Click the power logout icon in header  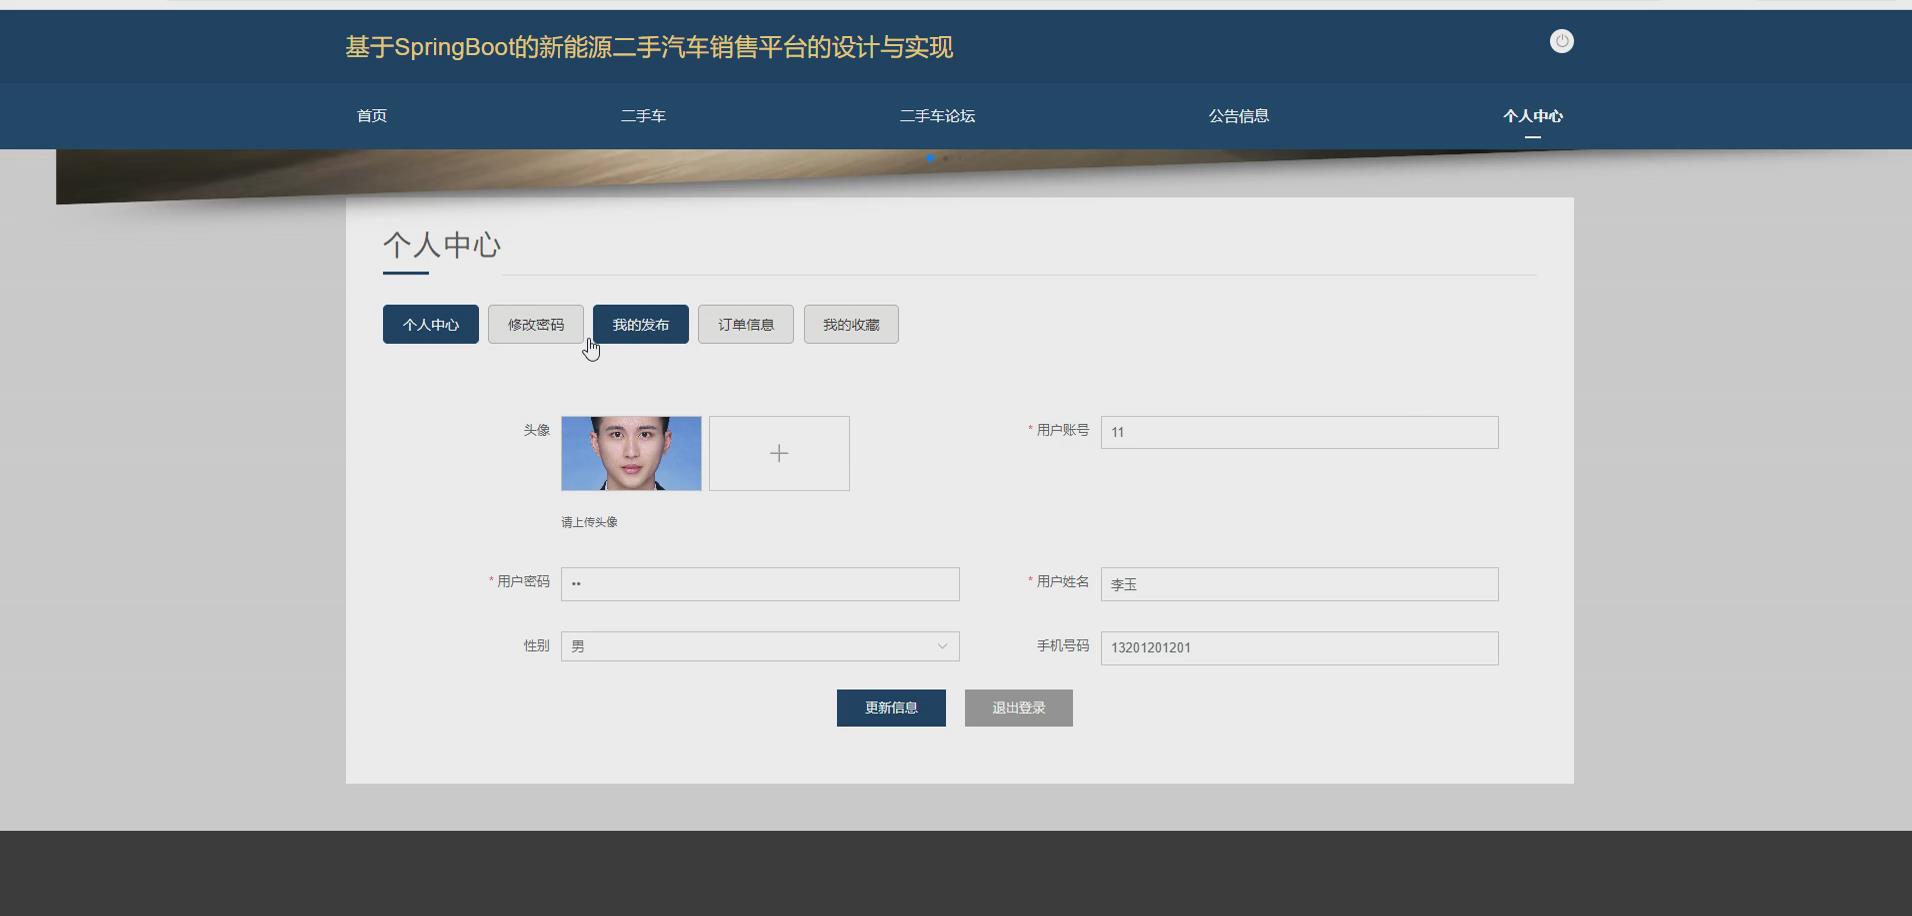click(1561, 41)
